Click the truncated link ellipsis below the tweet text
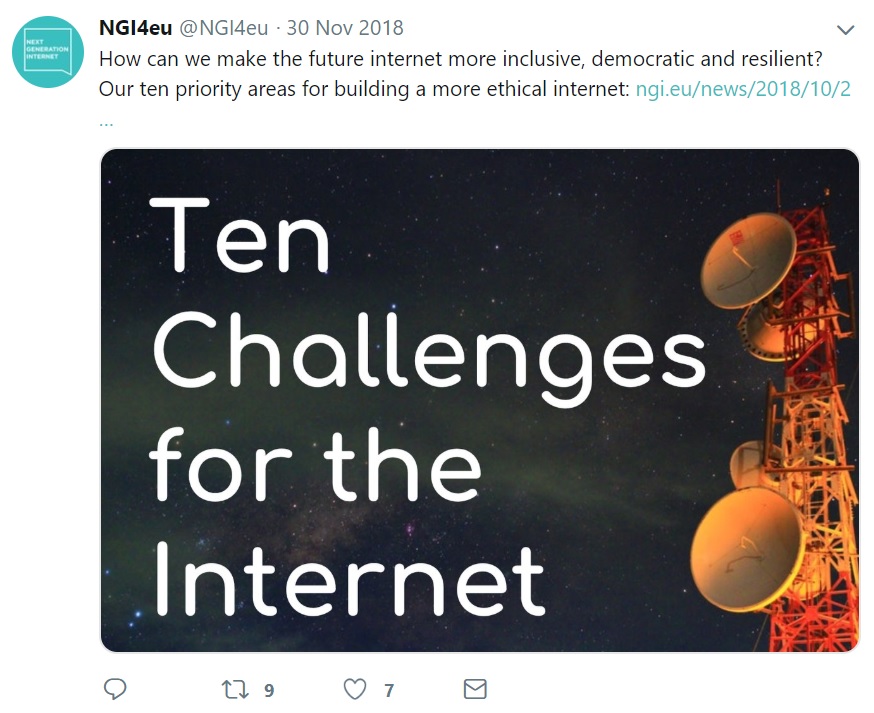874x713 pixels. coord(106,121)
